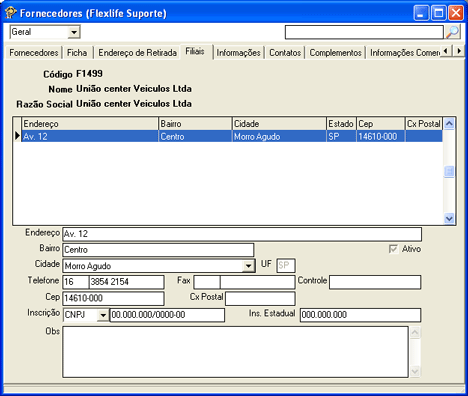The height and width of the screenshot is (396, 468).
Task: Click the Ins. Estadual field
Action: point(361,315)
